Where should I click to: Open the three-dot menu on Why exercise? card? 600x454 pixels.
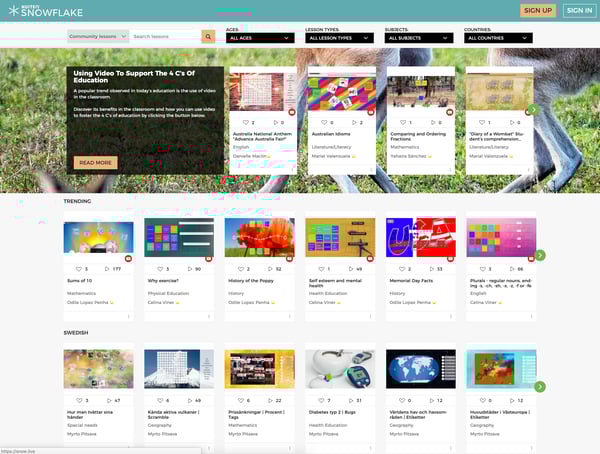(207, 316)
